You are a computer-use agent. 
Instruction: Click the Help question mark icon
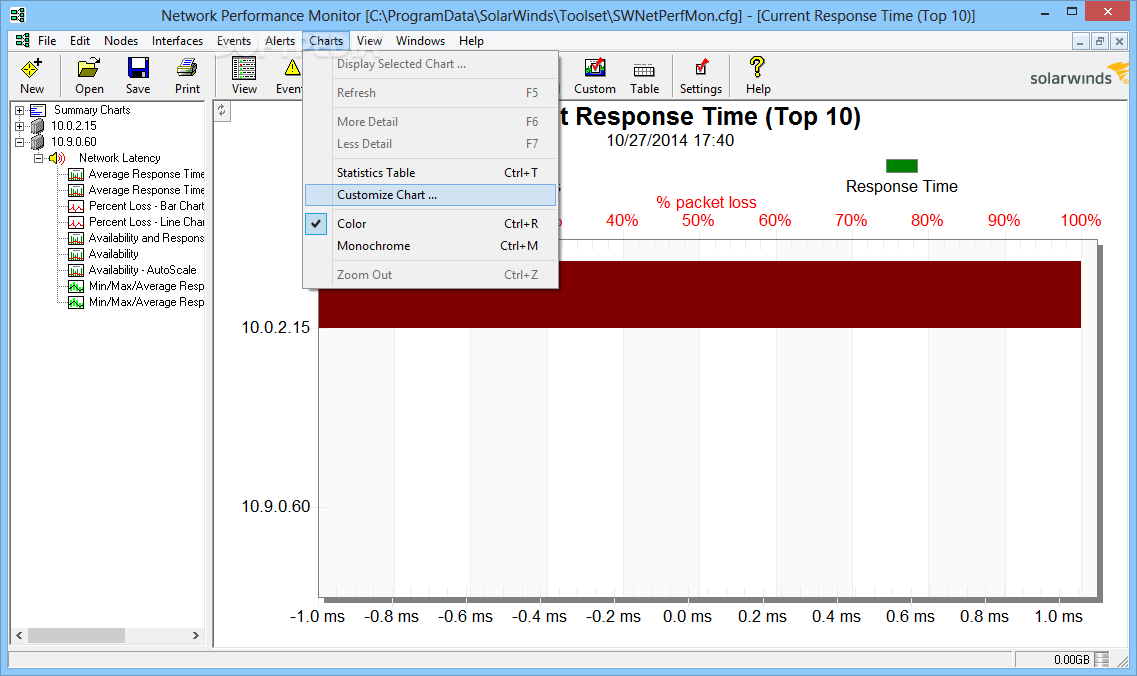[x=757, y=67]
